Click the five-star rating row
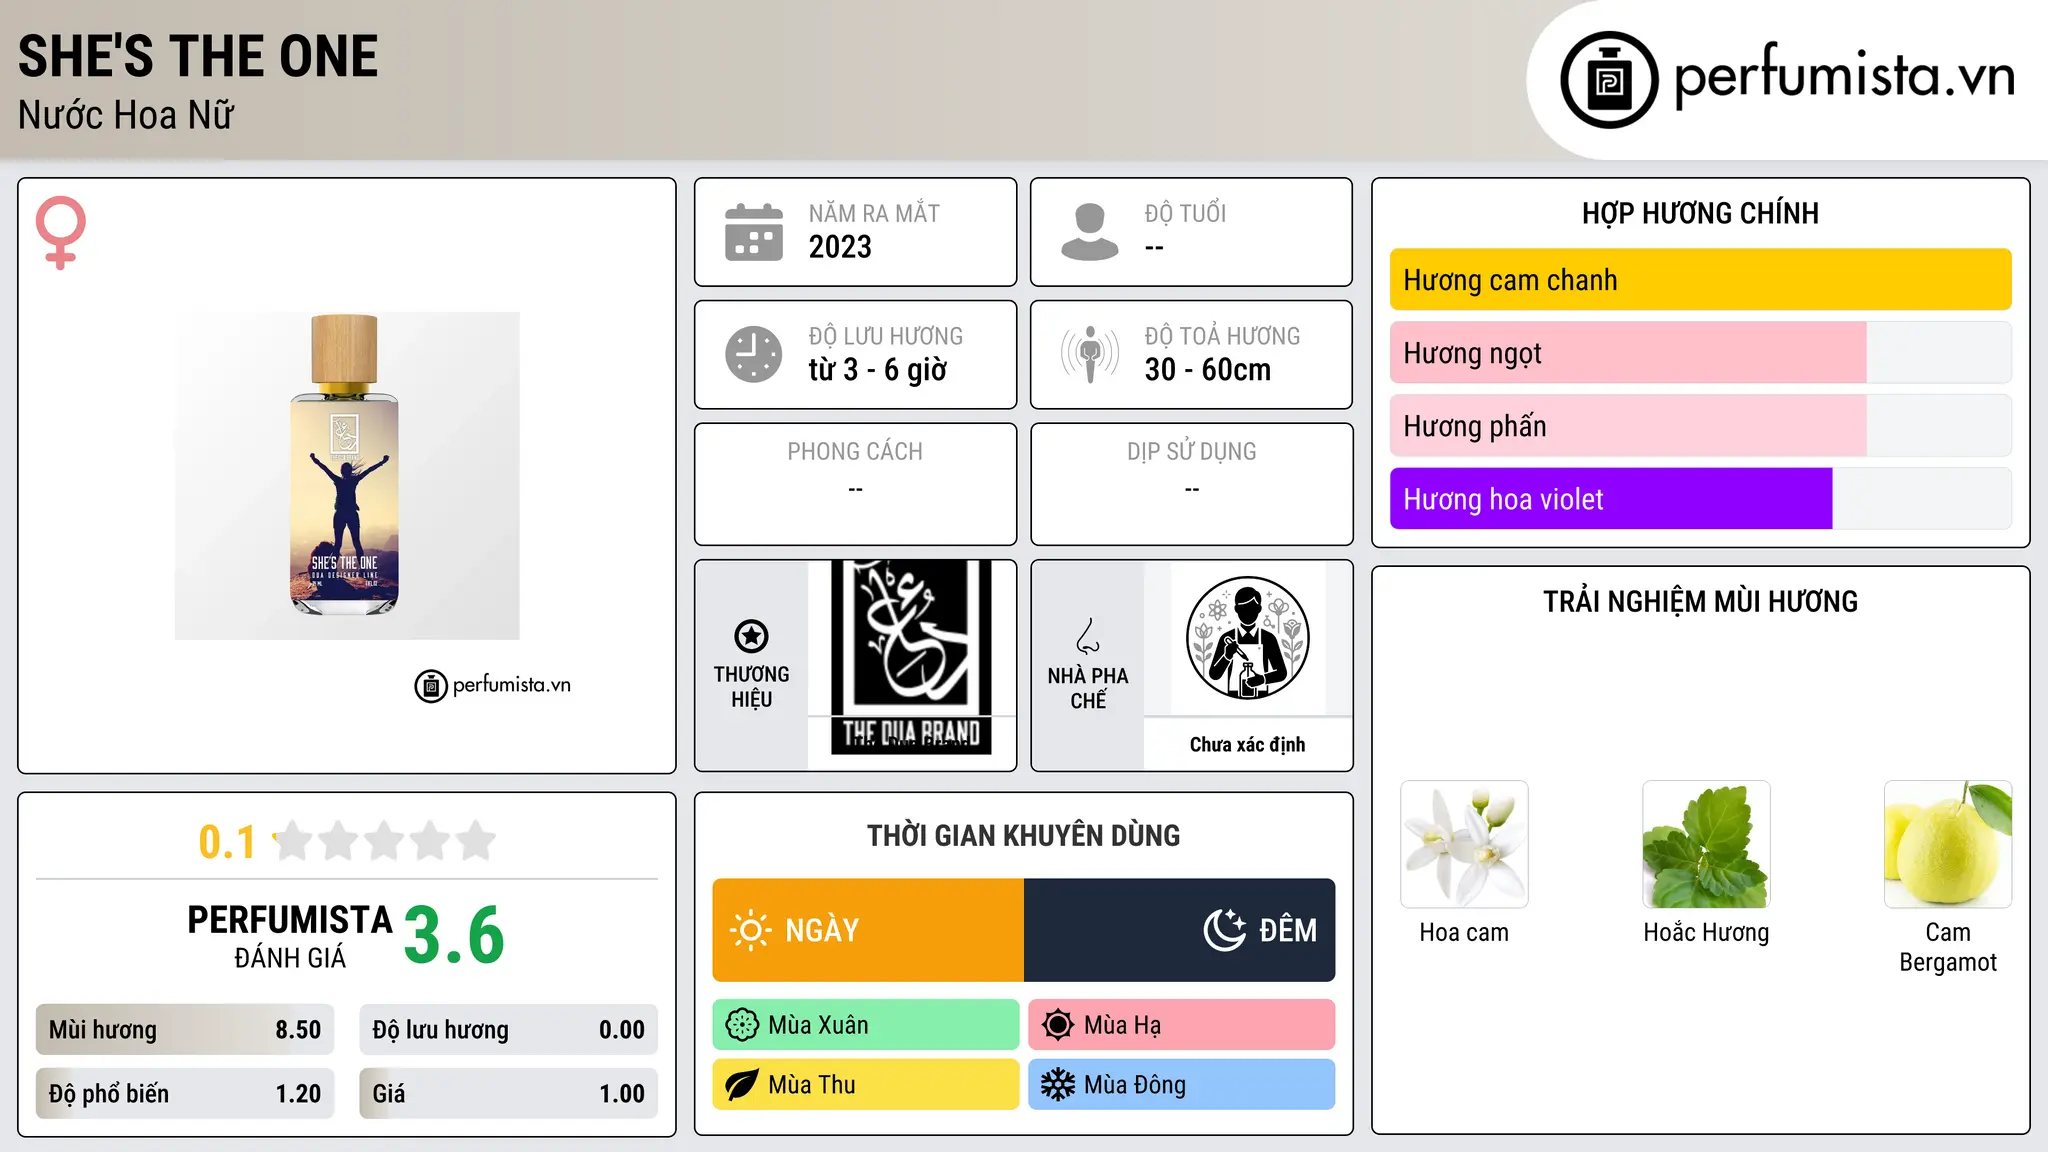Image resolution: width=2048 pixels, height=1152 pixels. 385,841
